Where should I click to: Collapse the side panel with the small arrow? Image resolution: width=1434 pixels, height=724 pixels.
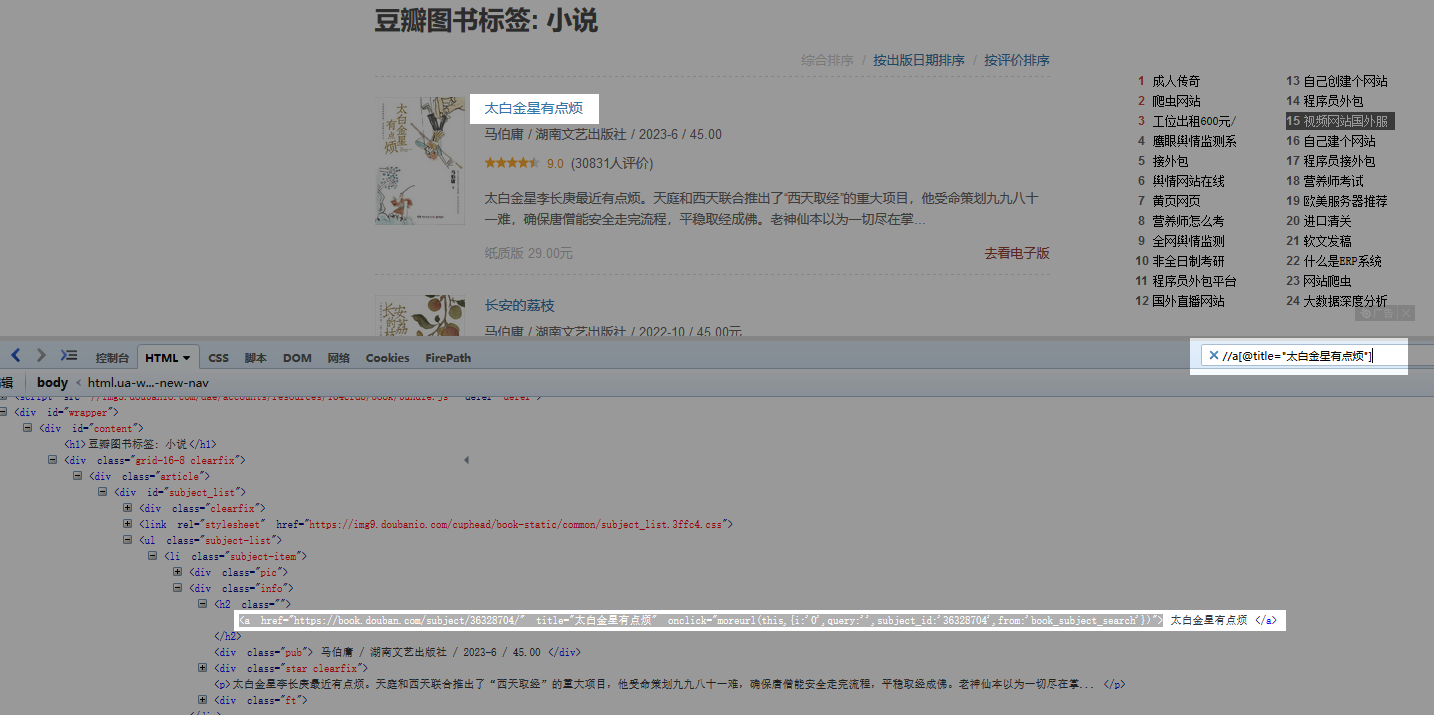466,460
